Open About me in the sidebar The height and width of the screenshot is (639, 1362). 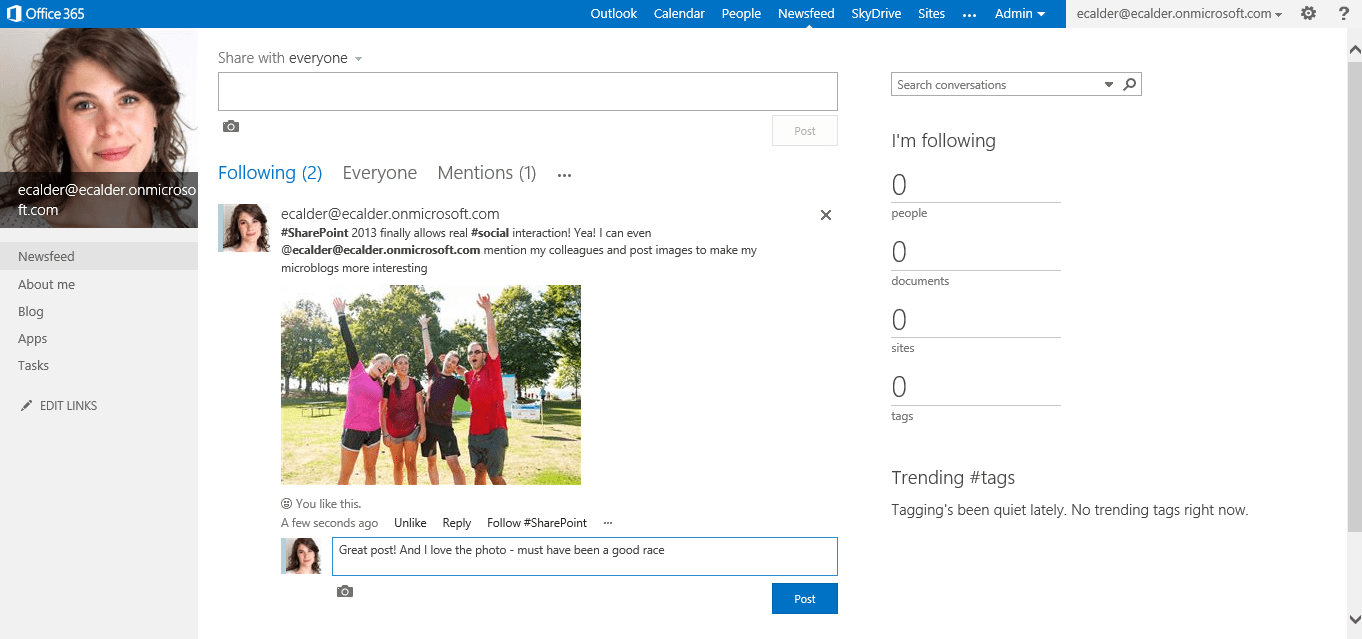coord(46,285)
